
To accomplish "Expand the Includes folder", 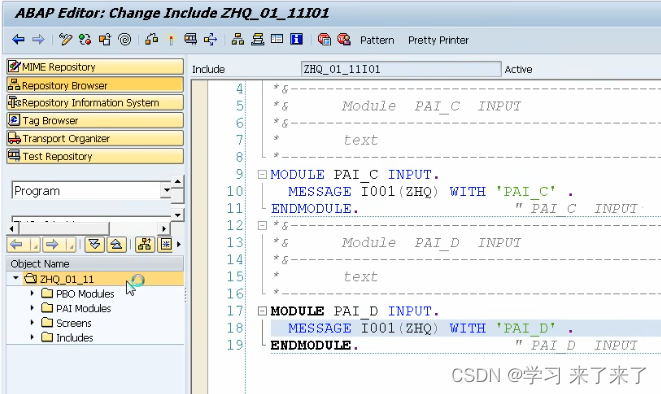I will 32,338.
